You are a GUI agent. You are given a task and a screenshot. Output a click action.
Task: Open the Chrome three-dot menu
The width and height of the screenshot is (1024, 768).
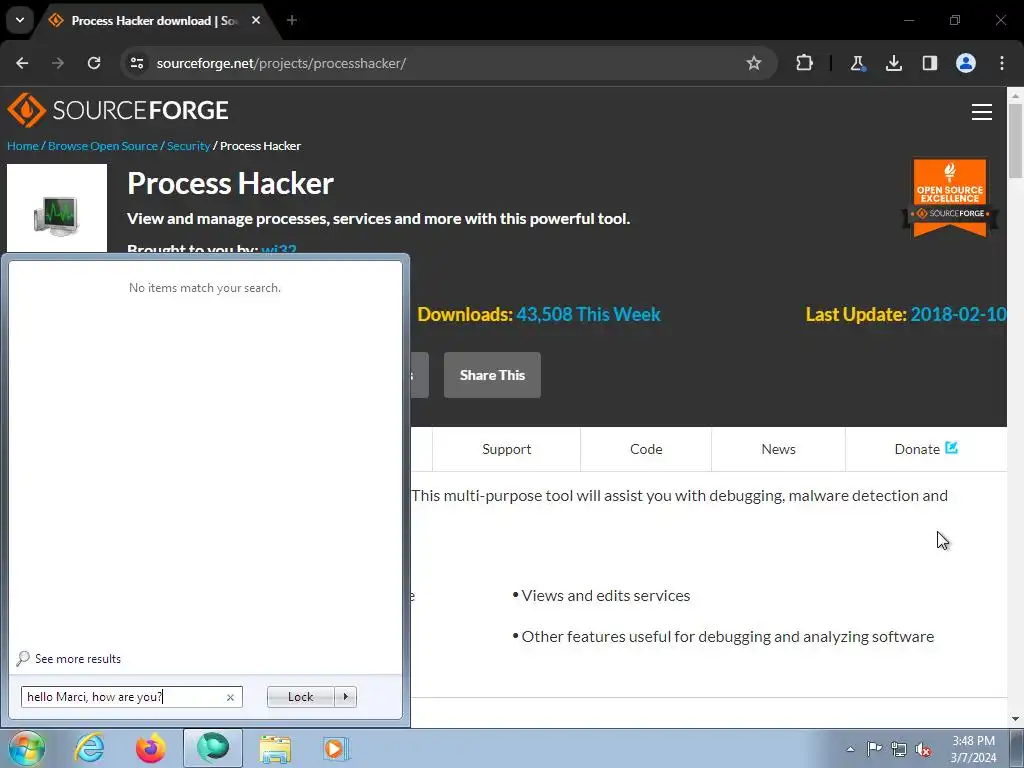(1002, 63)
